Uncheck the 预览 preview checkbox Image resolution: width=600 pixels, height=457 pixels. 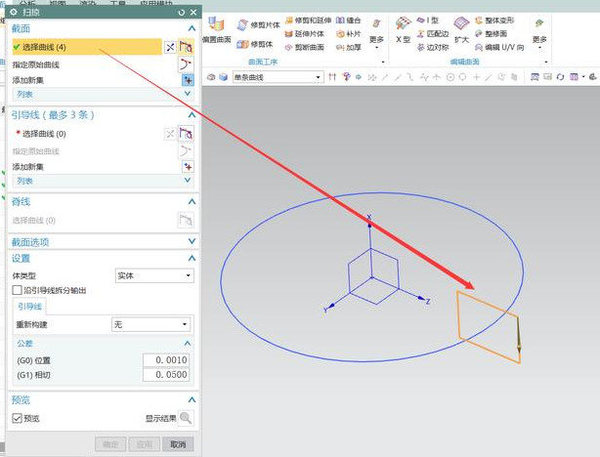click(17, 418)
